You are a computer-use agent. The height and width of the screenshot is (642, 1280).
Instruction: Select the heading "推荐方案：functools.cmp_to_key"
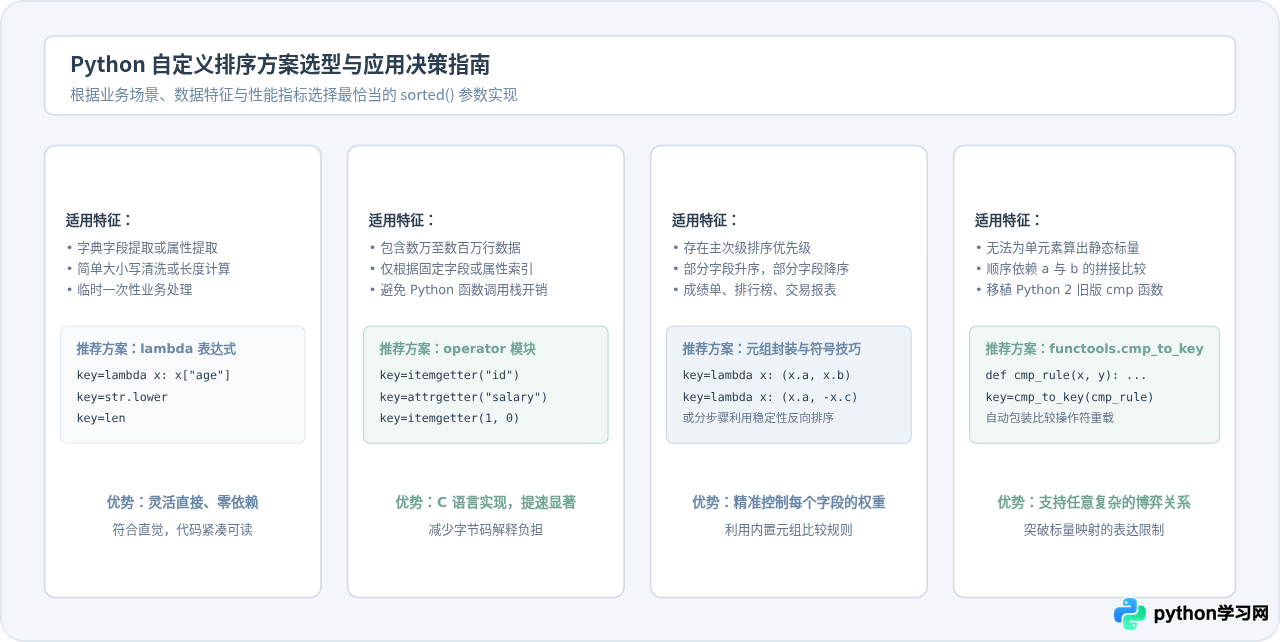[1094, 349]
